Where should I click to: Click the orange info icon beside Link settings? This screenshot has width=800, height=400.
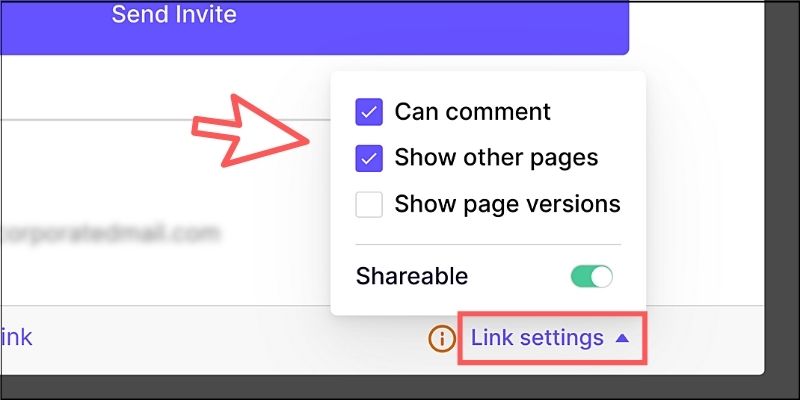pos(441,339)
